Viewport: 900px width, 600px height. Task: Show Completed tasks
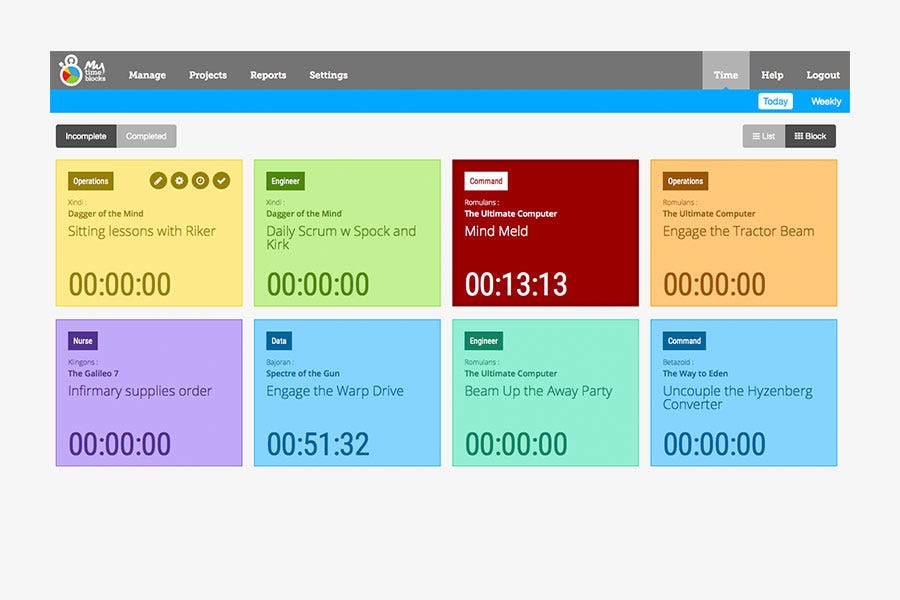click(x=146, y=136)
